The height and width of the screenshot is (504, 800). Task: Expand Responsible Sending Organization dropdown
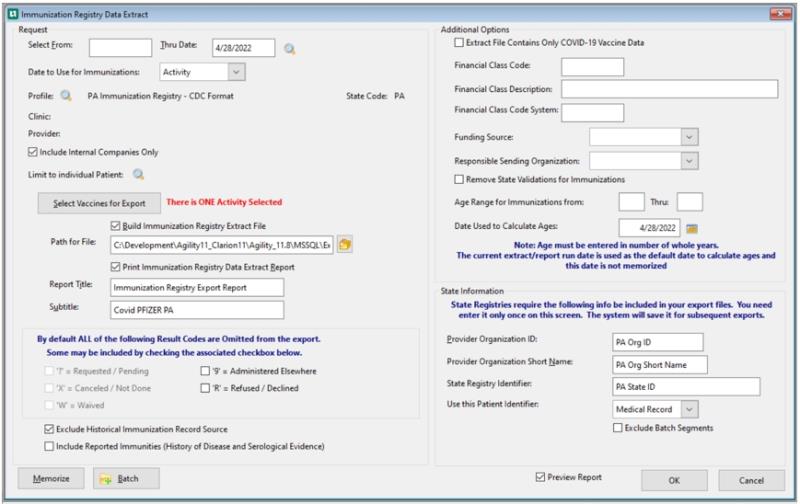pos(689,161)
